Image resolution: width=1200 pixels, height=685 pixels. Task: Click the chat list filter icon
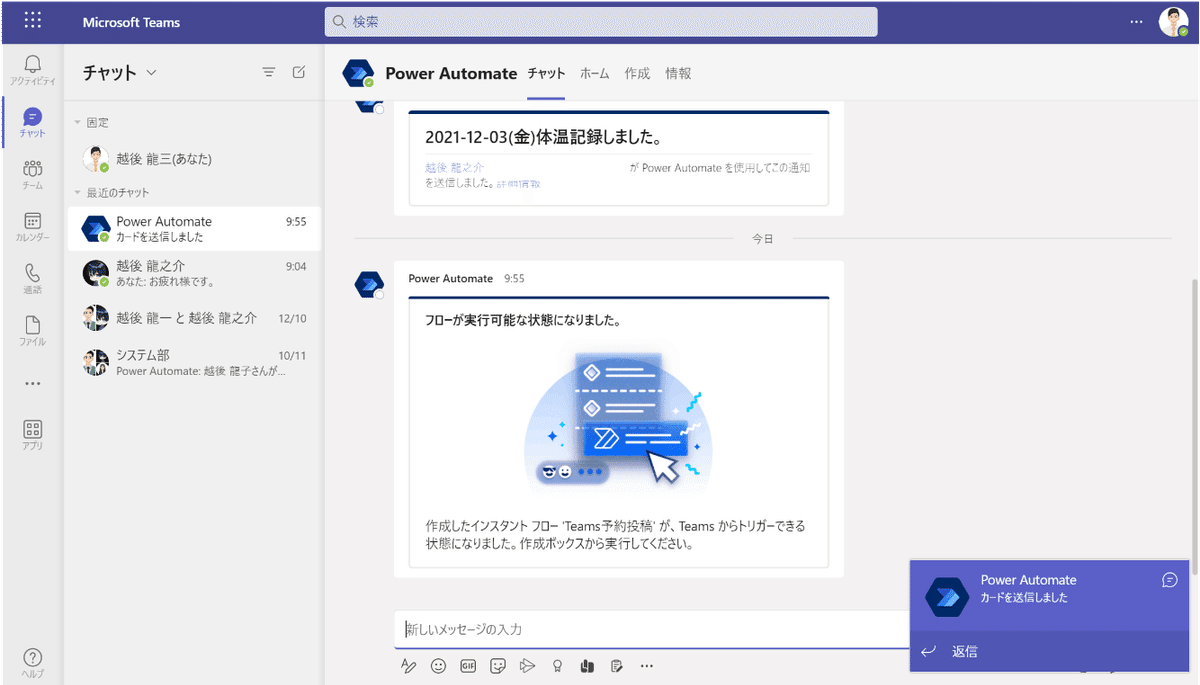click(268, 72)
